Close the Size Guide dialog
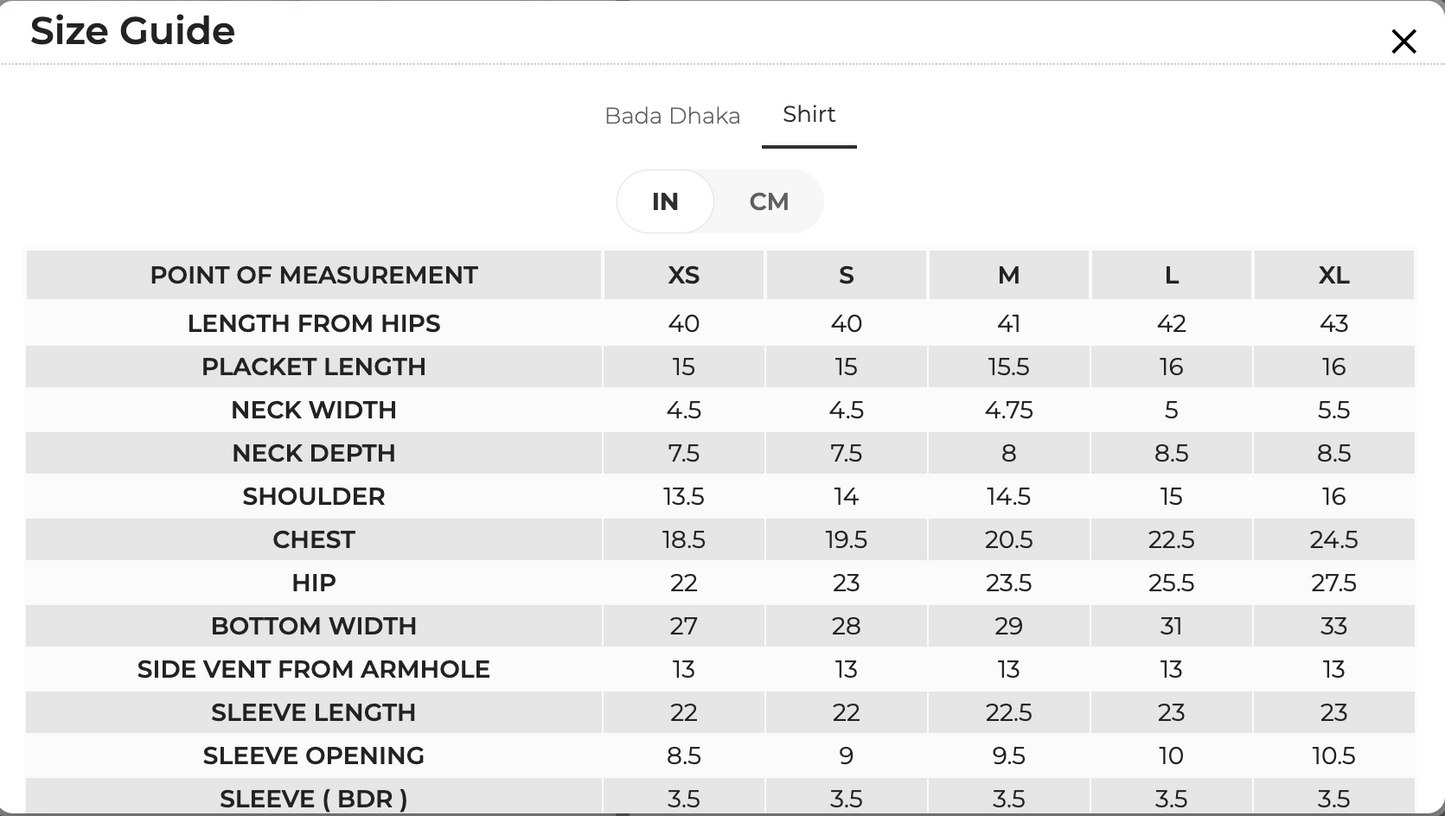 pos(1403,41)
